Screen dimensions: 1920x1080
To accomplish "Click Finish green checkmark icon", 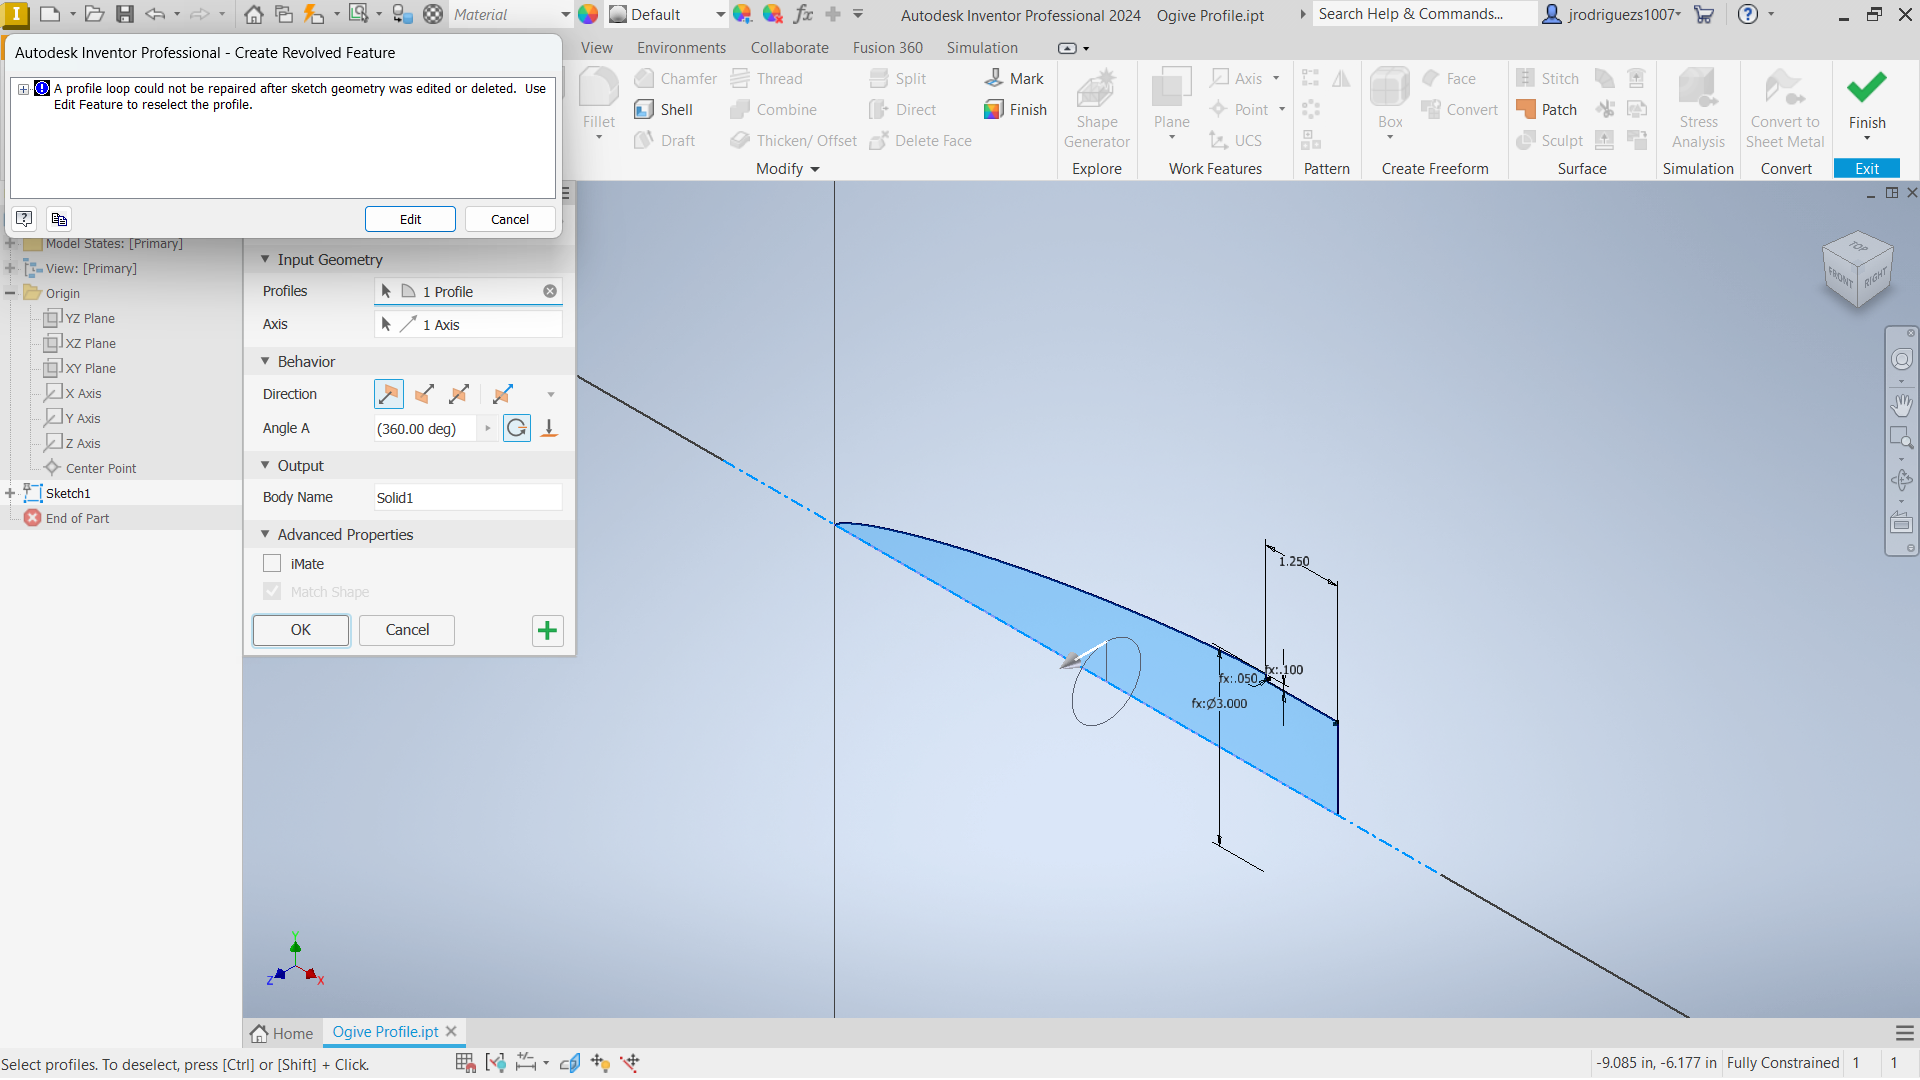I will 1866,88.
